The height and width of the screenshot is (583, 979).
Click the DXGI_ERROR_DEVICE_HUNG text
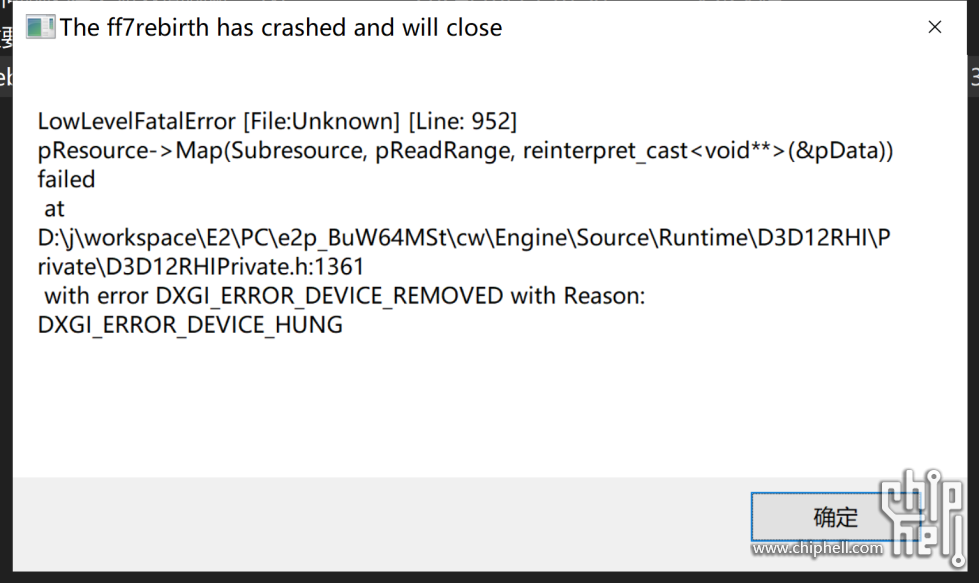[x=190, y=325]
